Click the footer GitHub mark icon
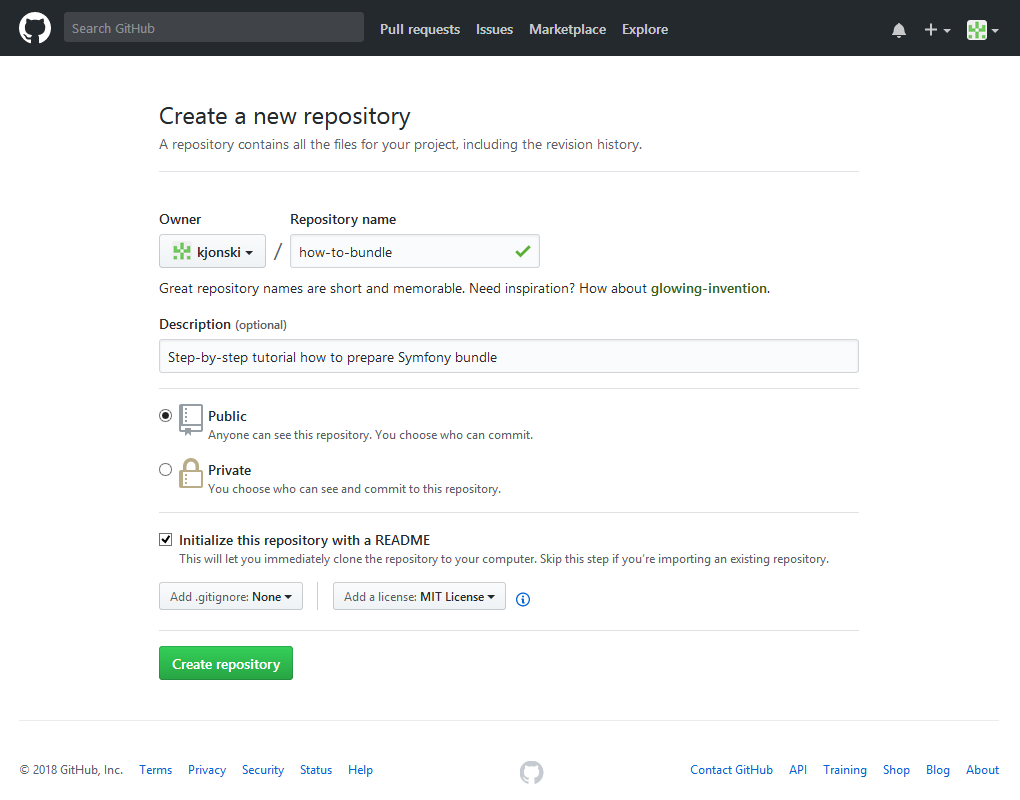 coord(531,772)
